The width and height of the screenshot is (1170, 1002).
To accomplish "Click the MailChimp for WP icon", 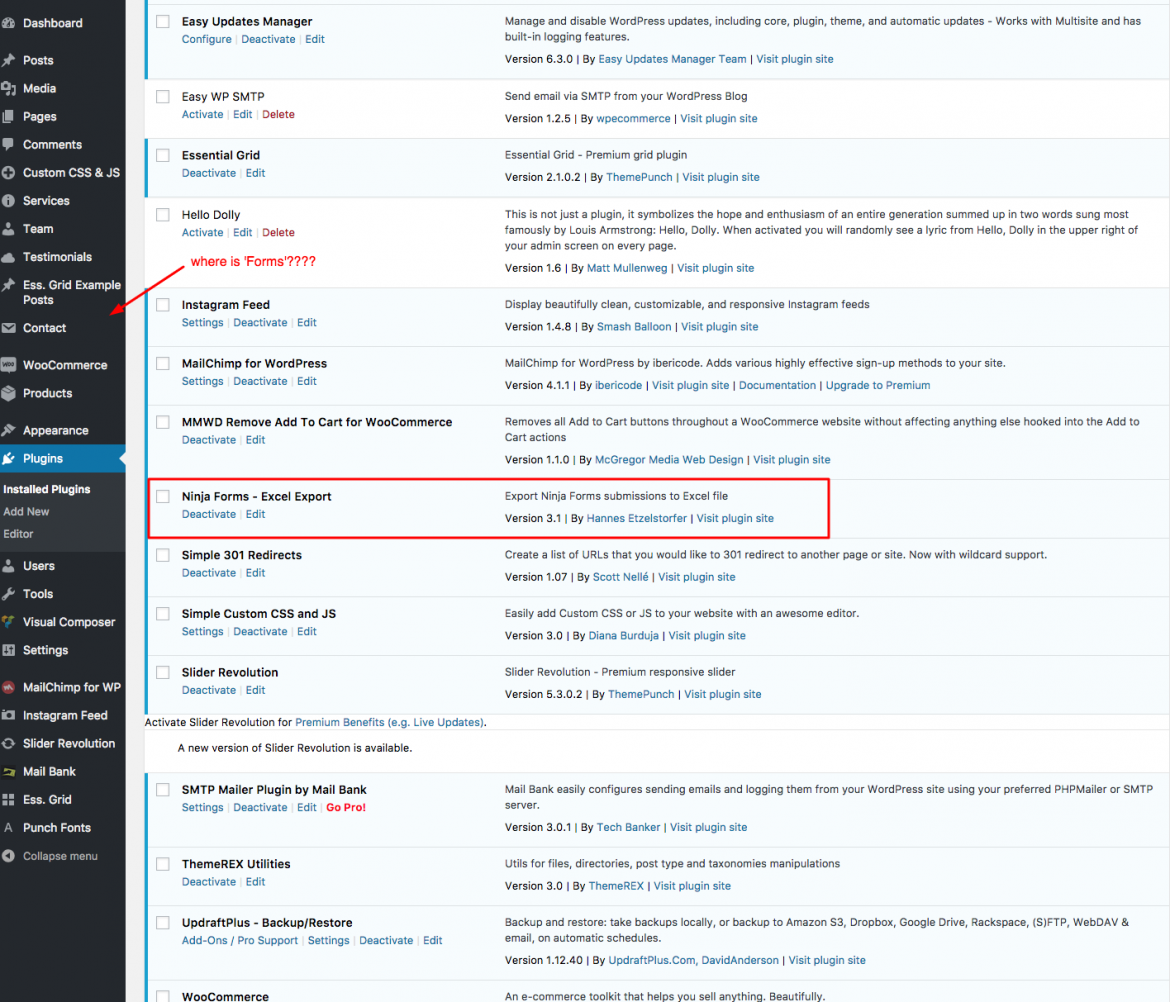I will [x=8, y=687].
